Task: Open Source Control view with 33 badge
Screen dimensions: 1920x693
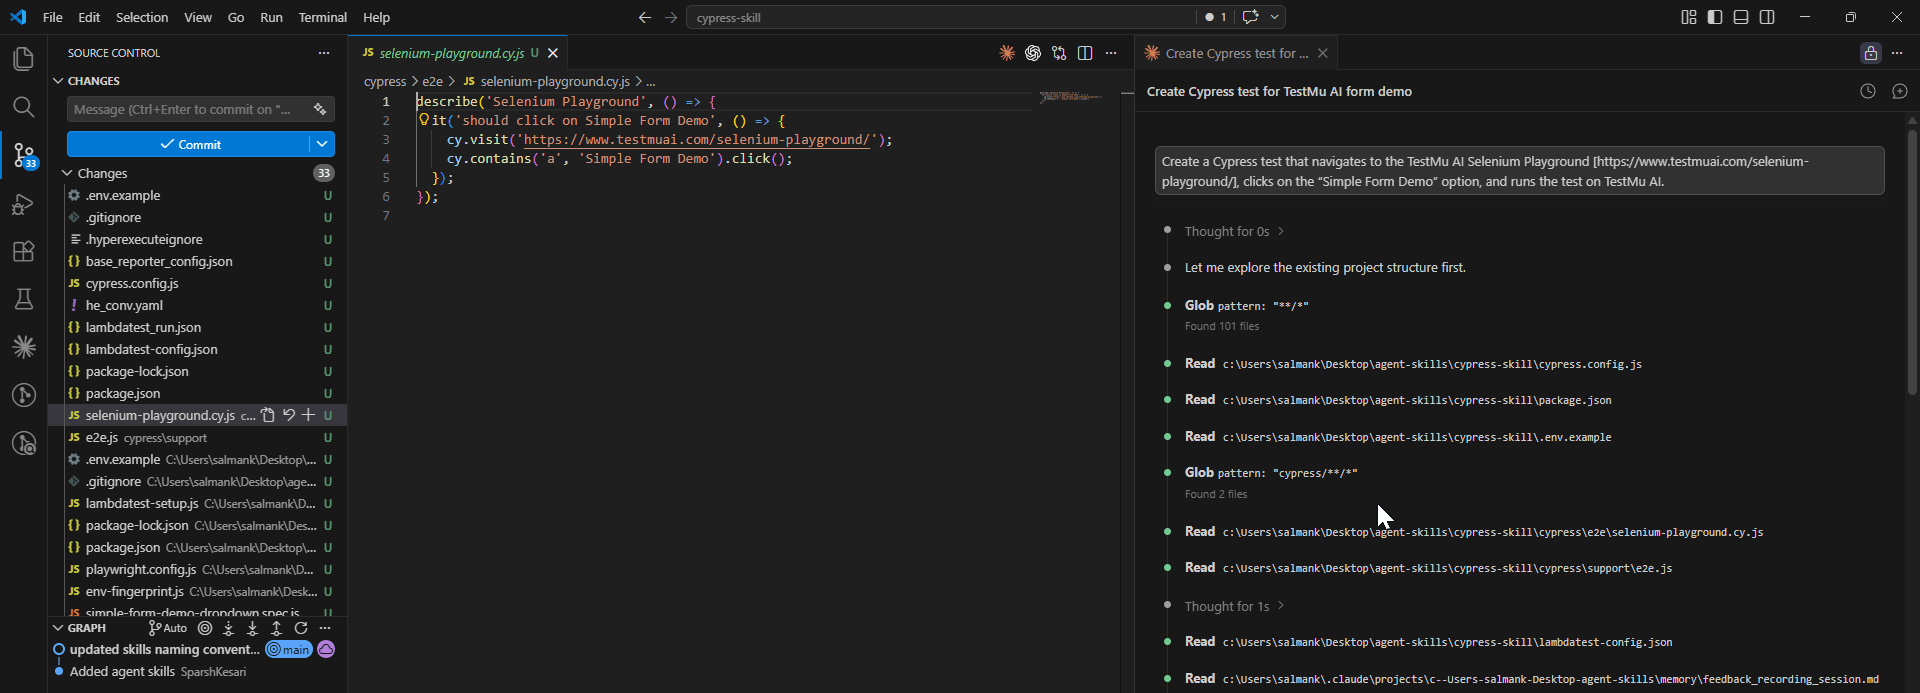Action: (x=24, y=155)
